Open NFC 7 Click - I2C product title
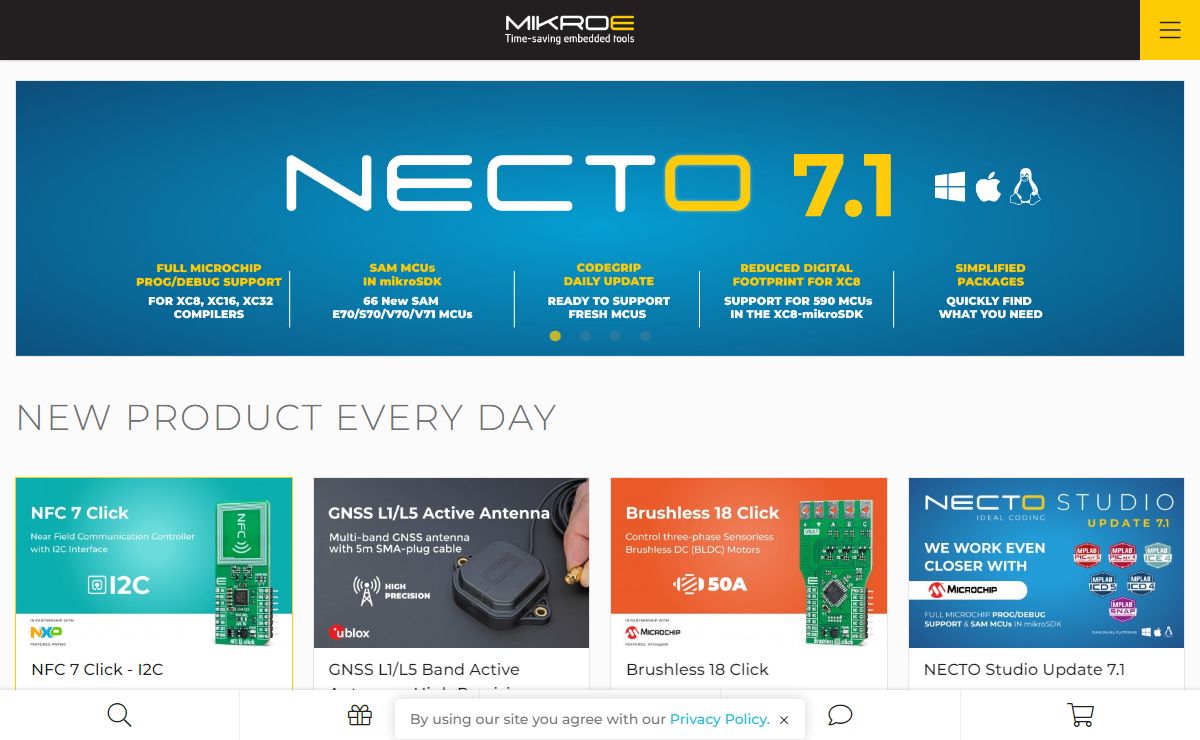This screenshot has height=740, width=1200. click(x=97, y=669)
